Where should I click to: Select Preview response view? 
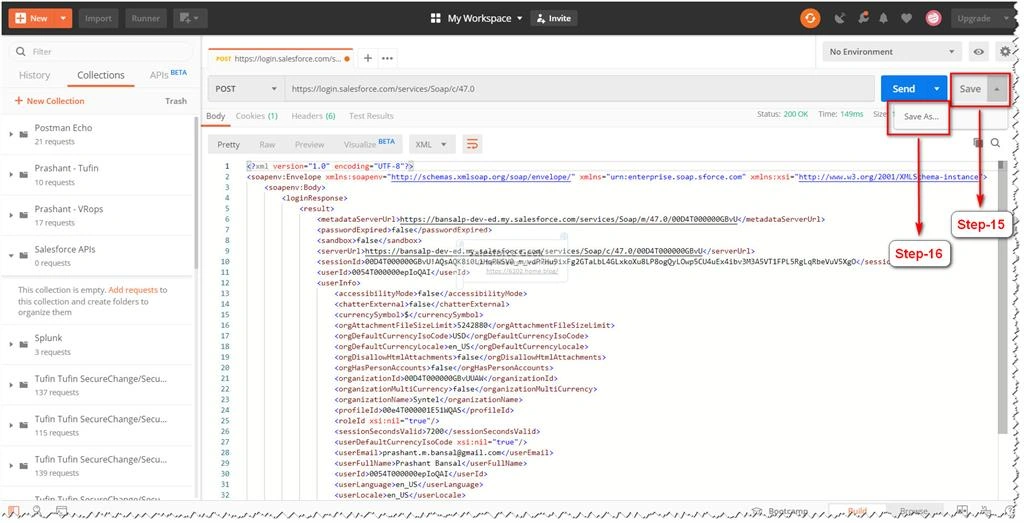(310, 144)
